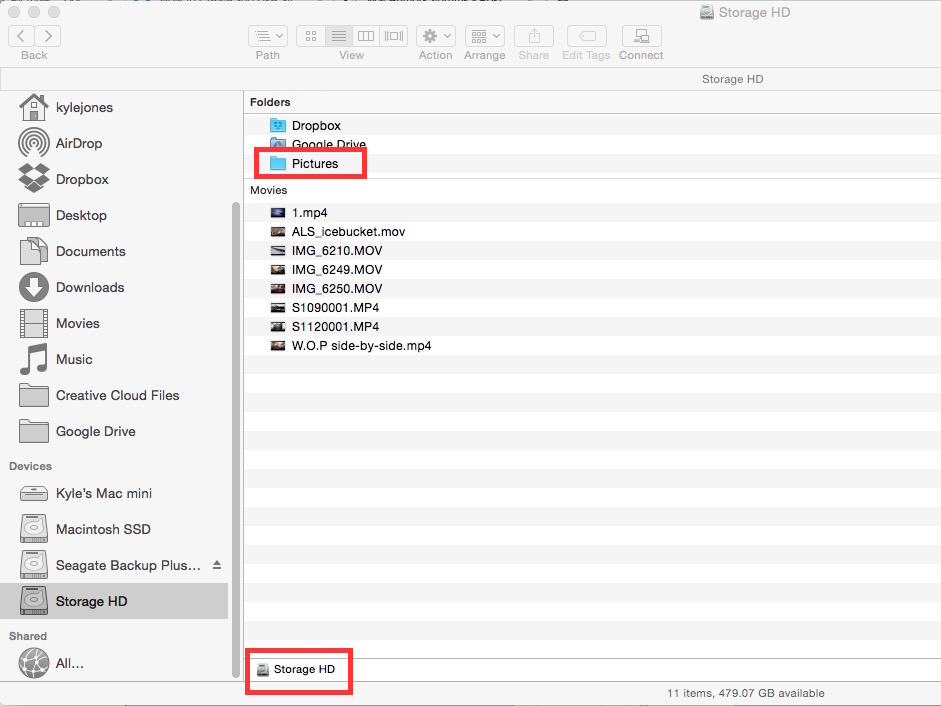Open the Arrange dropdown
Screen dimensions: 941x706
point(484,36)
